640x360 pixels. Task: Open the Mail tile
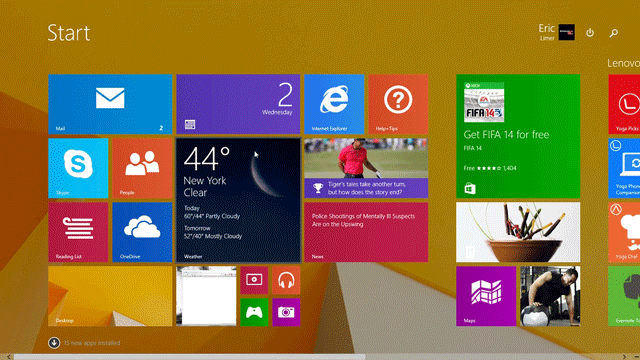[110, 104]
